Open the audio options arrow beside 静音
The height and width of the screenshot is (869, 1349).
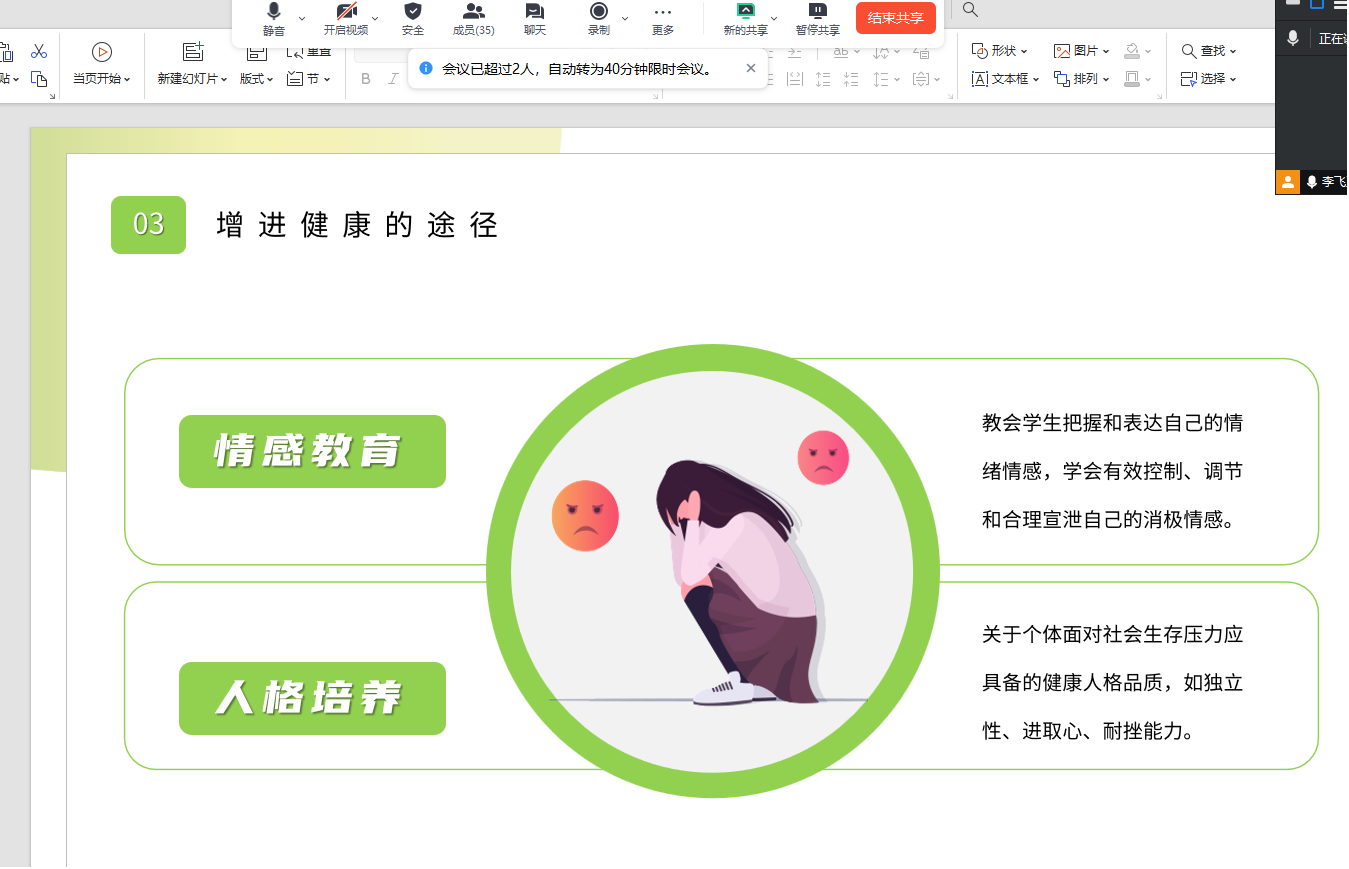click(x=302, y=18)
